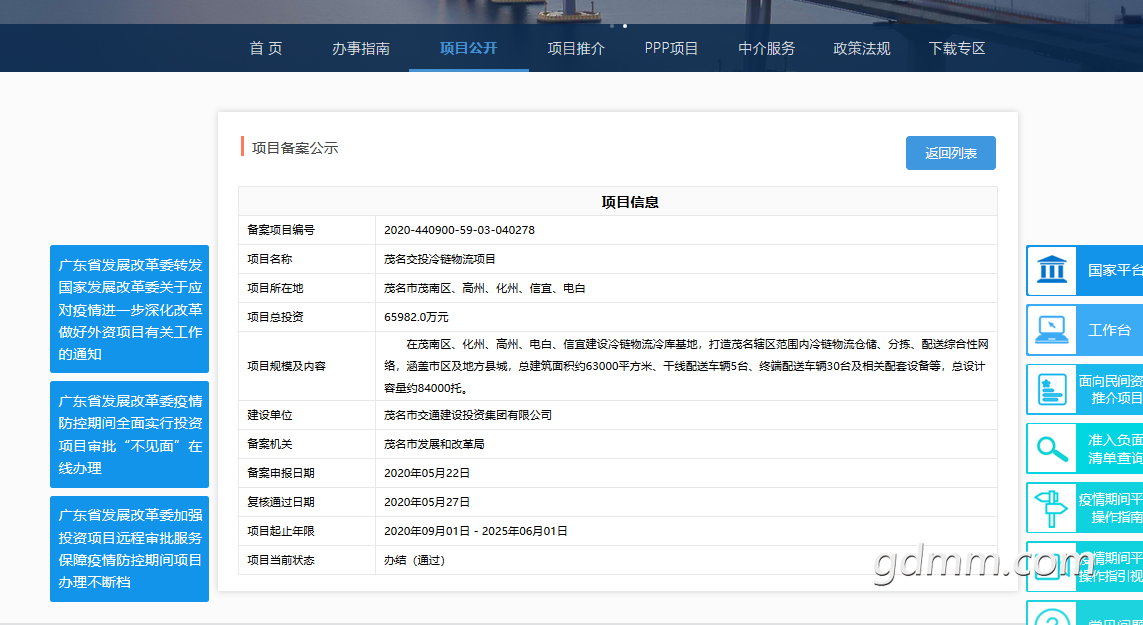The width and height of the screenshot is (1143, 625).
Task: Click the 返回列表 button
Action: click(x=951, y=153)
